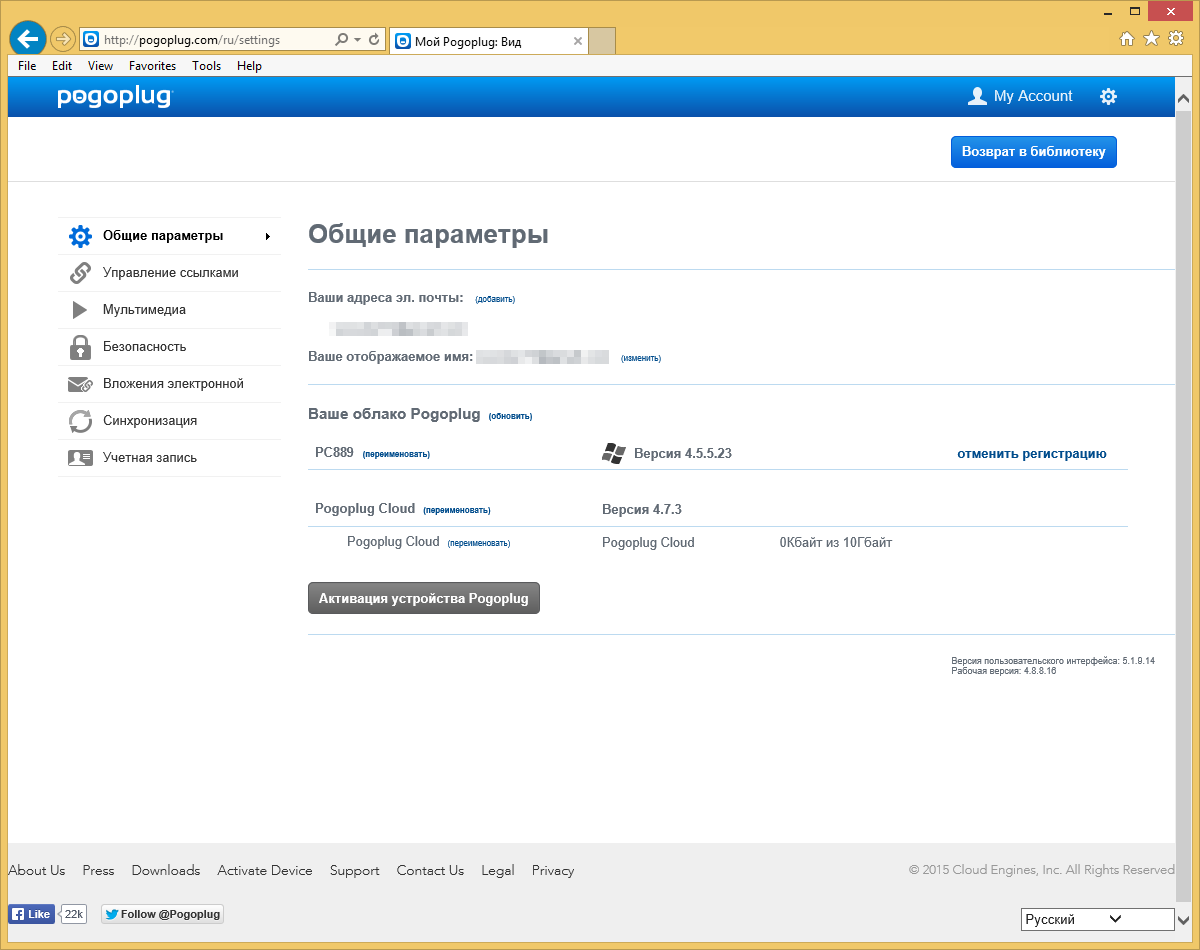
Task: Open My Account link
Action: coord(1033,96)
